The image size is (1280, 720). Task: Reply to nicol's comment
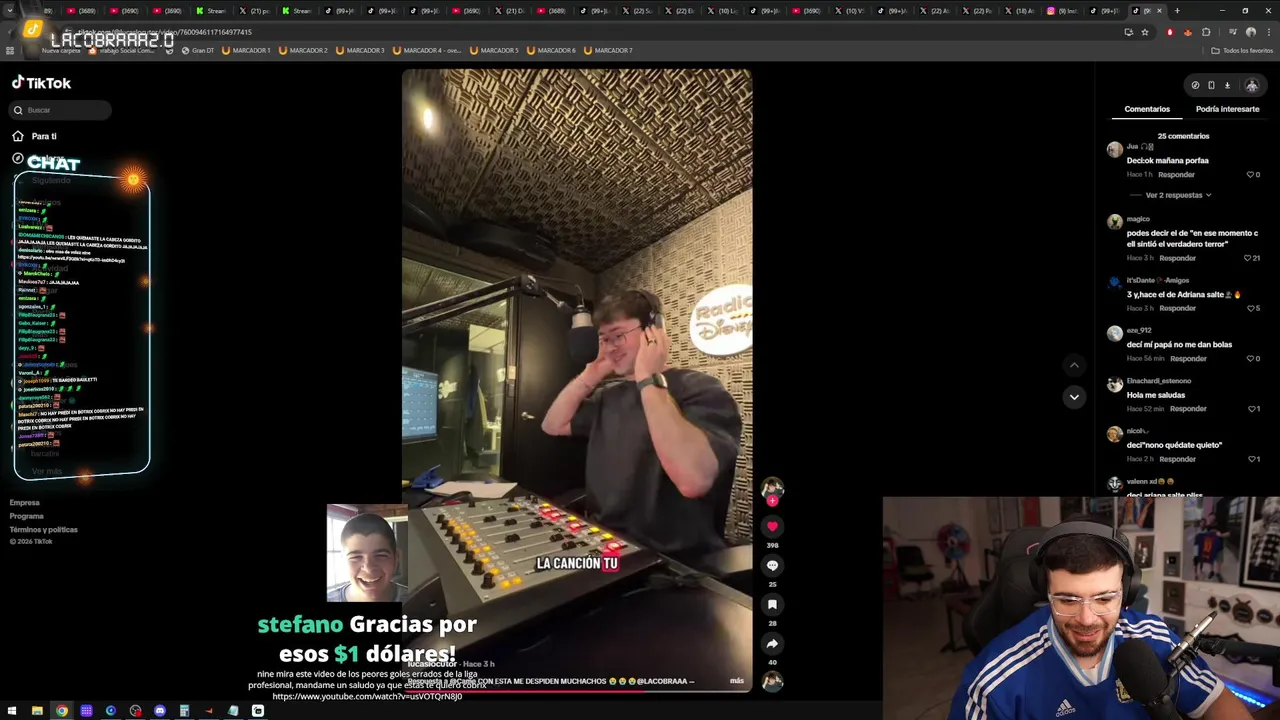(1177, 459)
